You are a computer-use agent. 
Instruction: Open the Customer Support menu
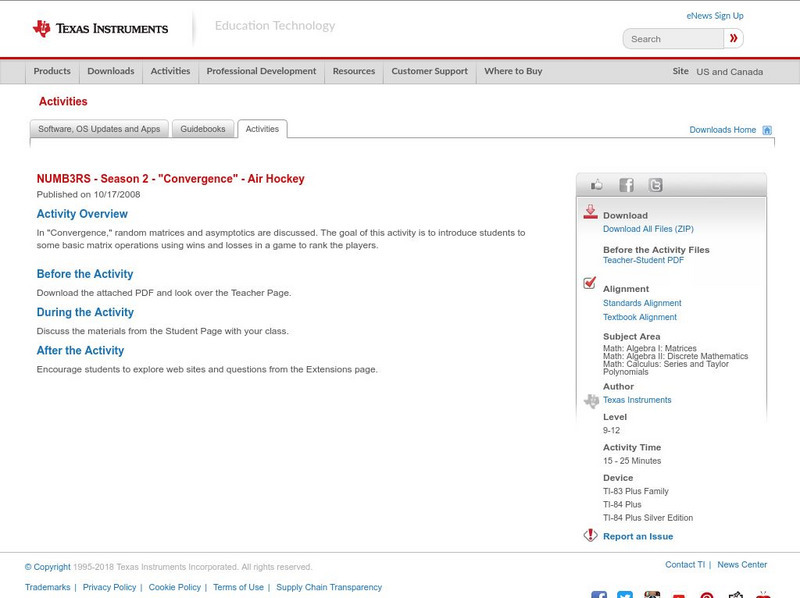click(x=430, y=71)
